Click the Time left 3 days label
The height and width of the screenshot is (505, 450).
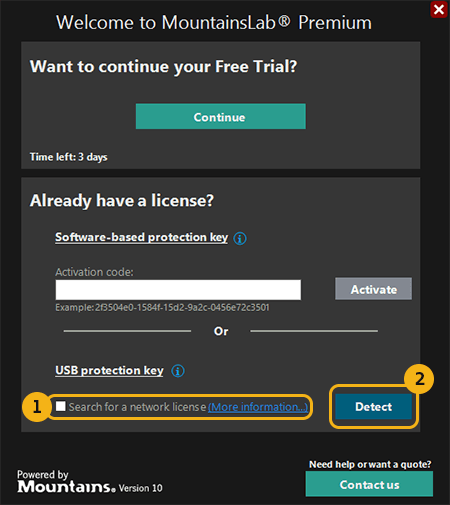(69, 157)
